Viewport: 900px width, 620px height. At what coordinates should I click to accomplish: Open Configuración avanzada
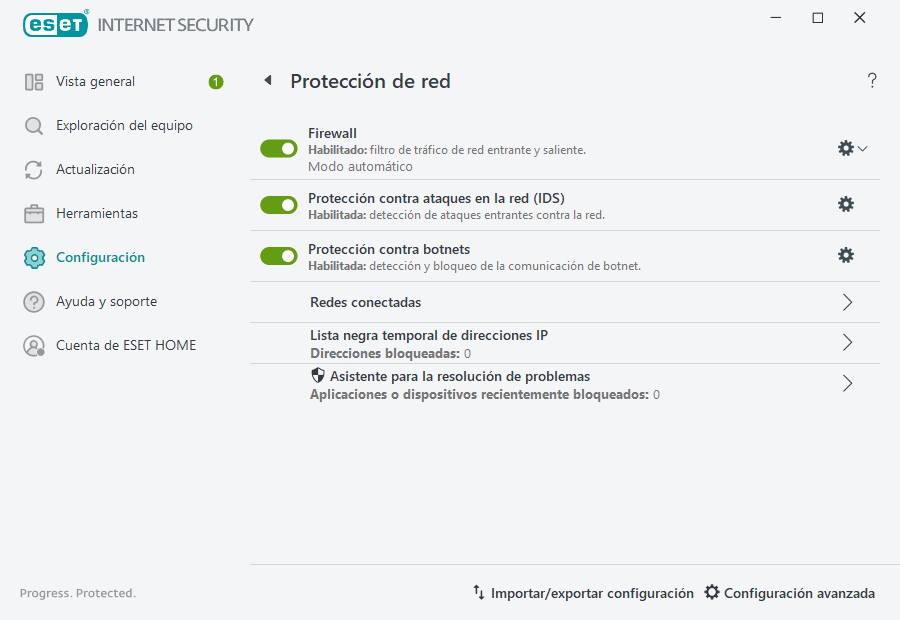pos(789,593)
